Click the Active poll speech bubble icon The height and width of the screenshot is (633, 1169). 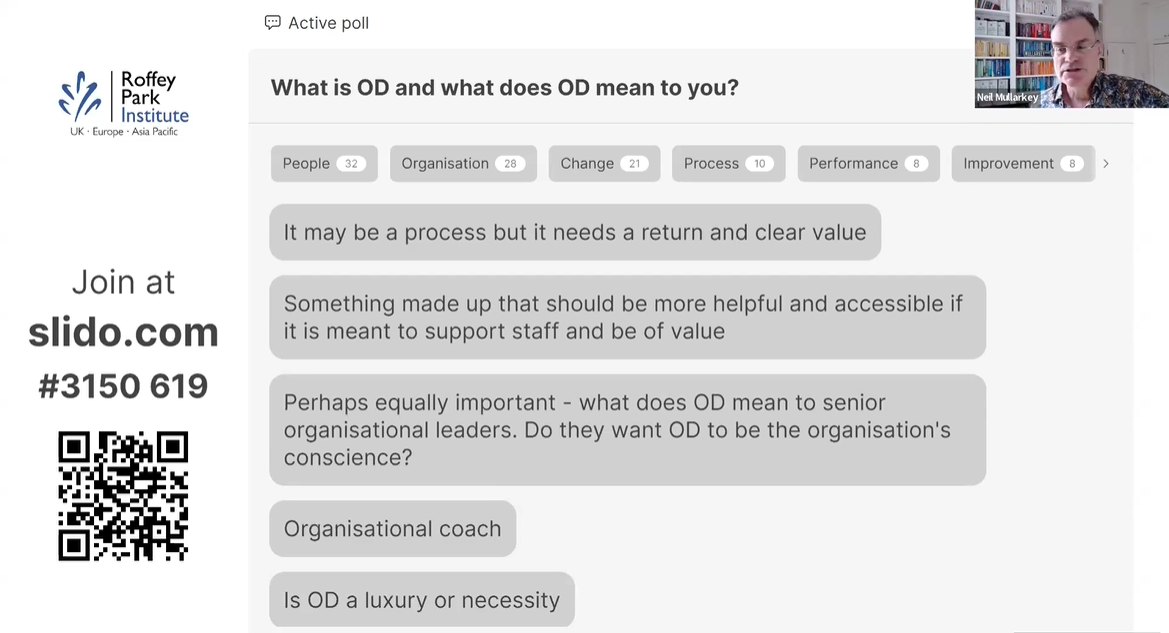click(272, 22)
